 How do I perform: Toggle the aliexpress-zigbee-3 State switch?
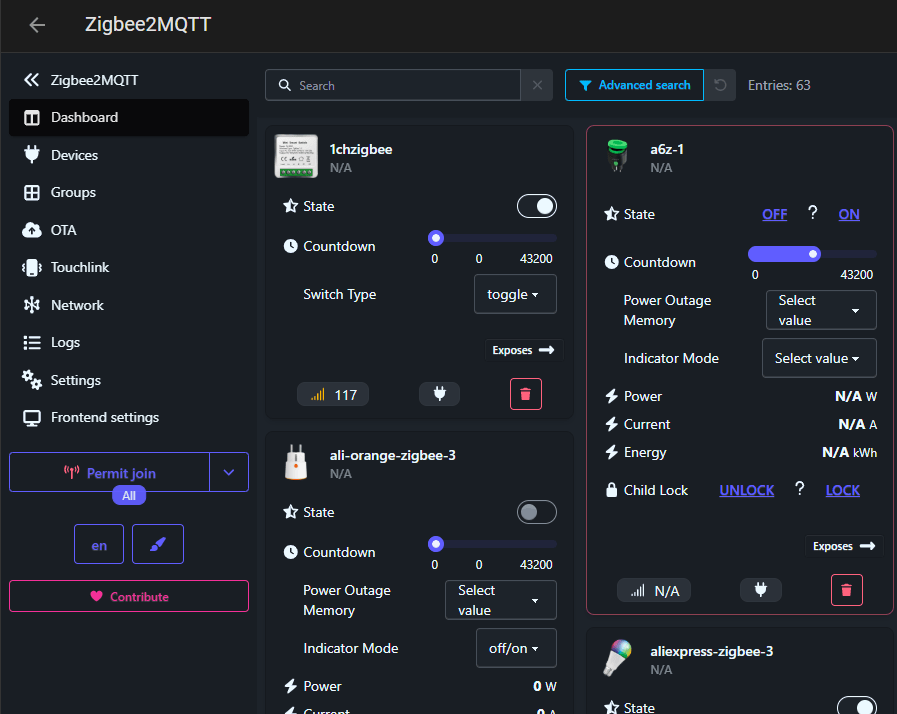tap(856, 706)
